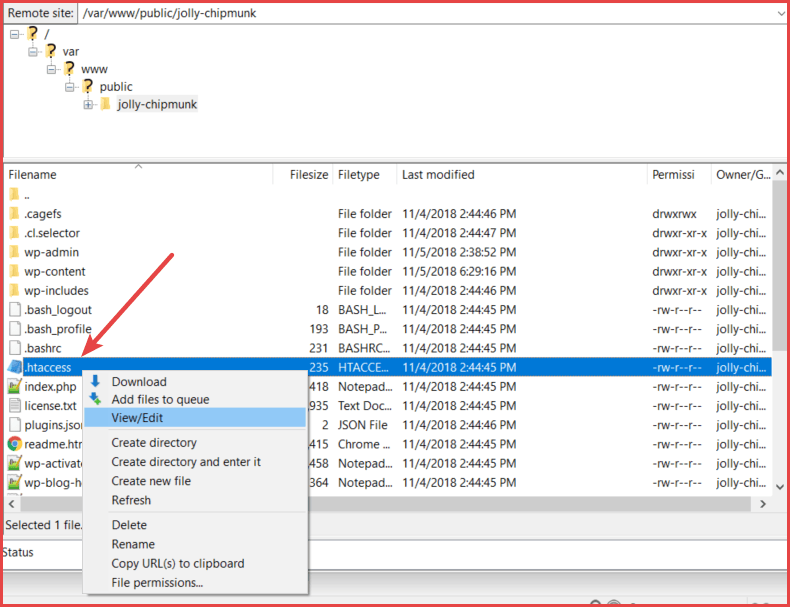Choose Create directory from context menu
The height and width of the screenshot is (607, 790).
tap(195, 443)
